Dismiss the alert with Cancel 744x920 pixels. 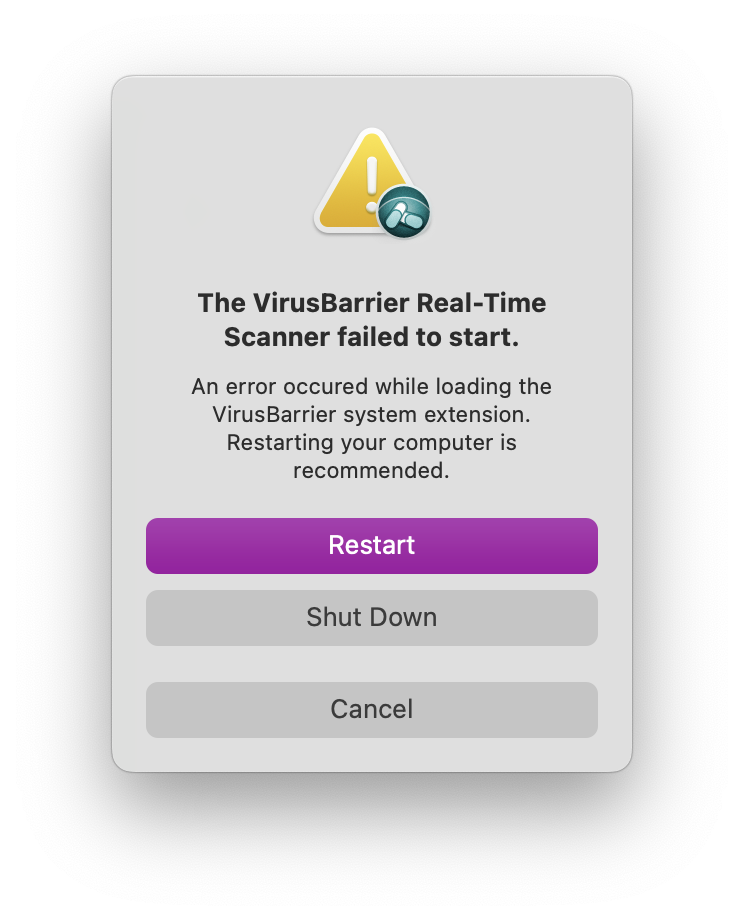pos(371,709)
